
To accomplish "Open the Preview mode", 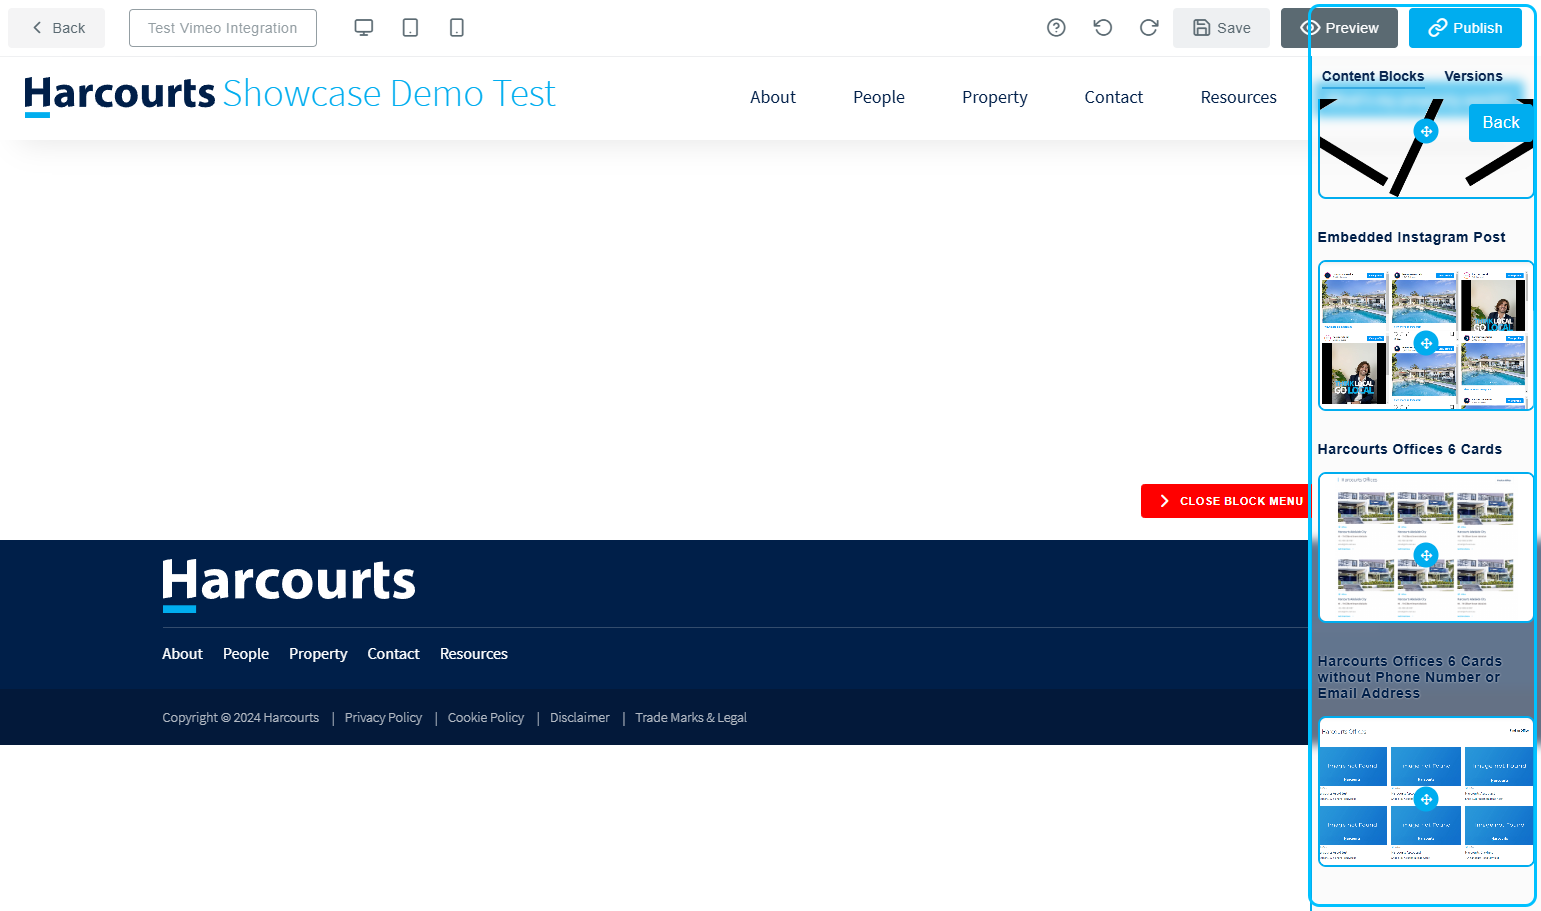I will click(x=1339, y=28).
